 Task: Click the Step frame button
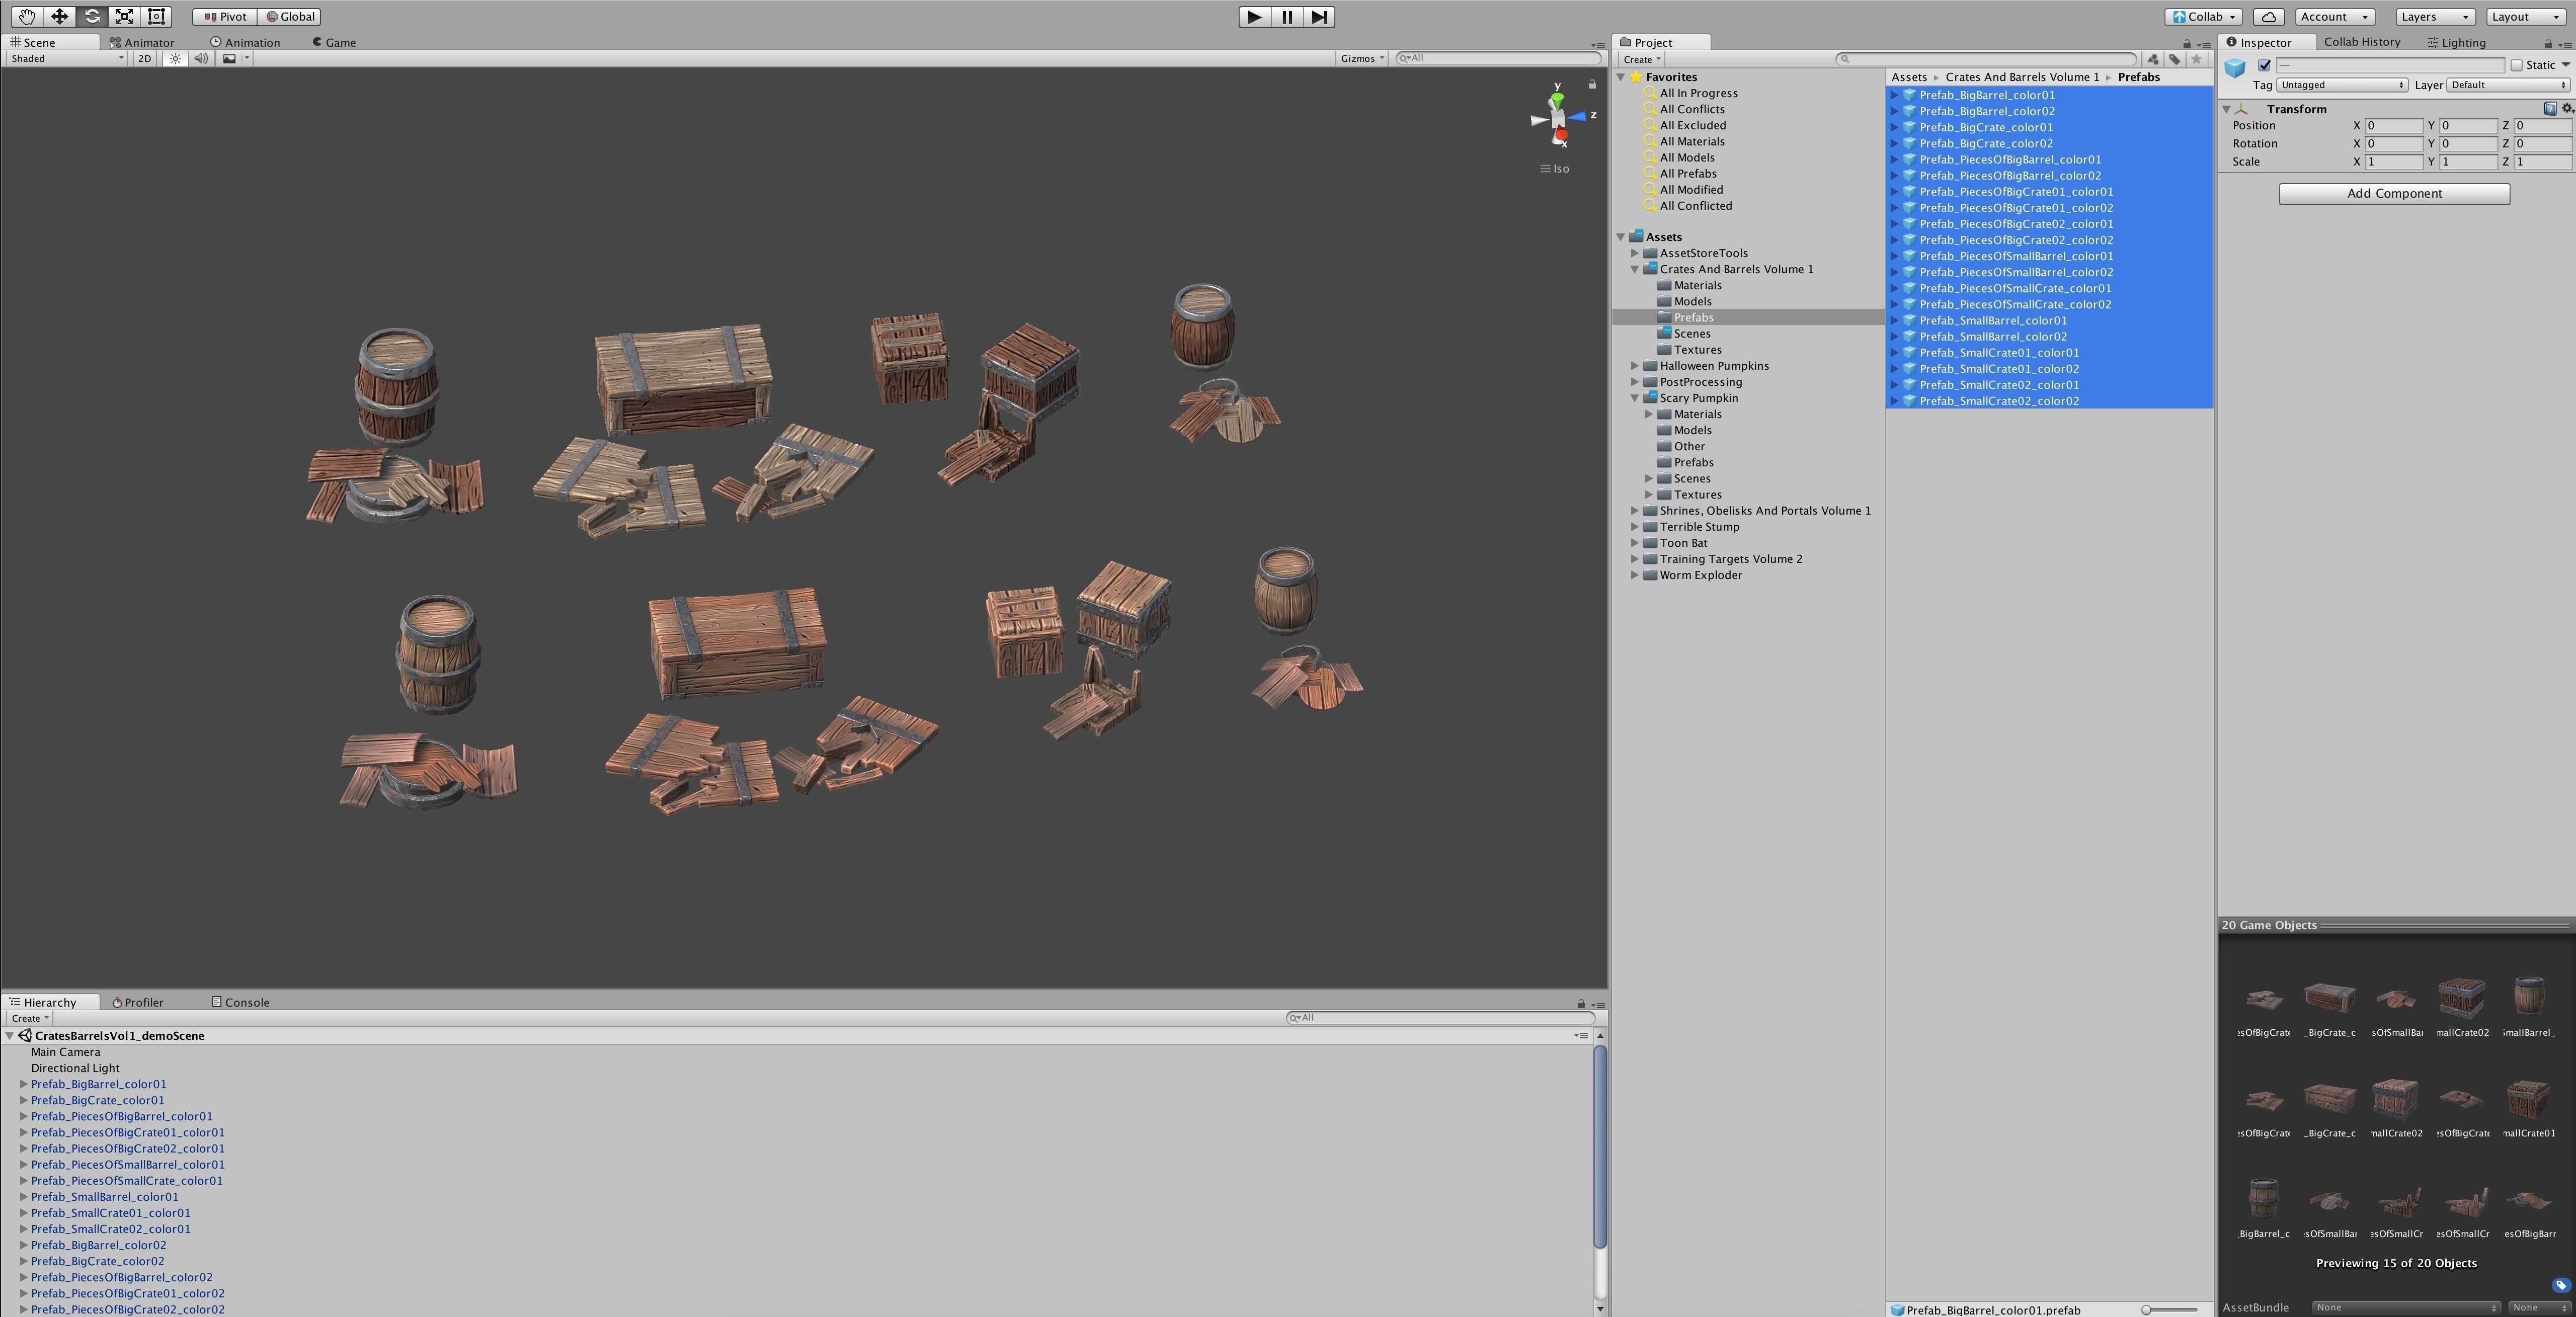click(x=1319, y=16)
